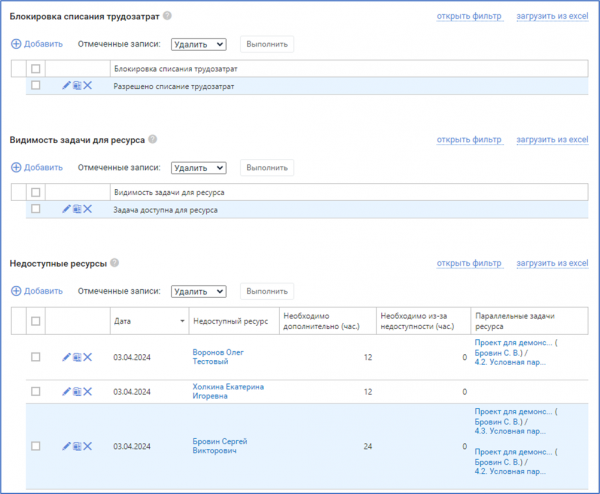This screenshot has height=494, width=600.
Task: Click открыть фильтр in Блокировка списания section
Action: (469, 16)
